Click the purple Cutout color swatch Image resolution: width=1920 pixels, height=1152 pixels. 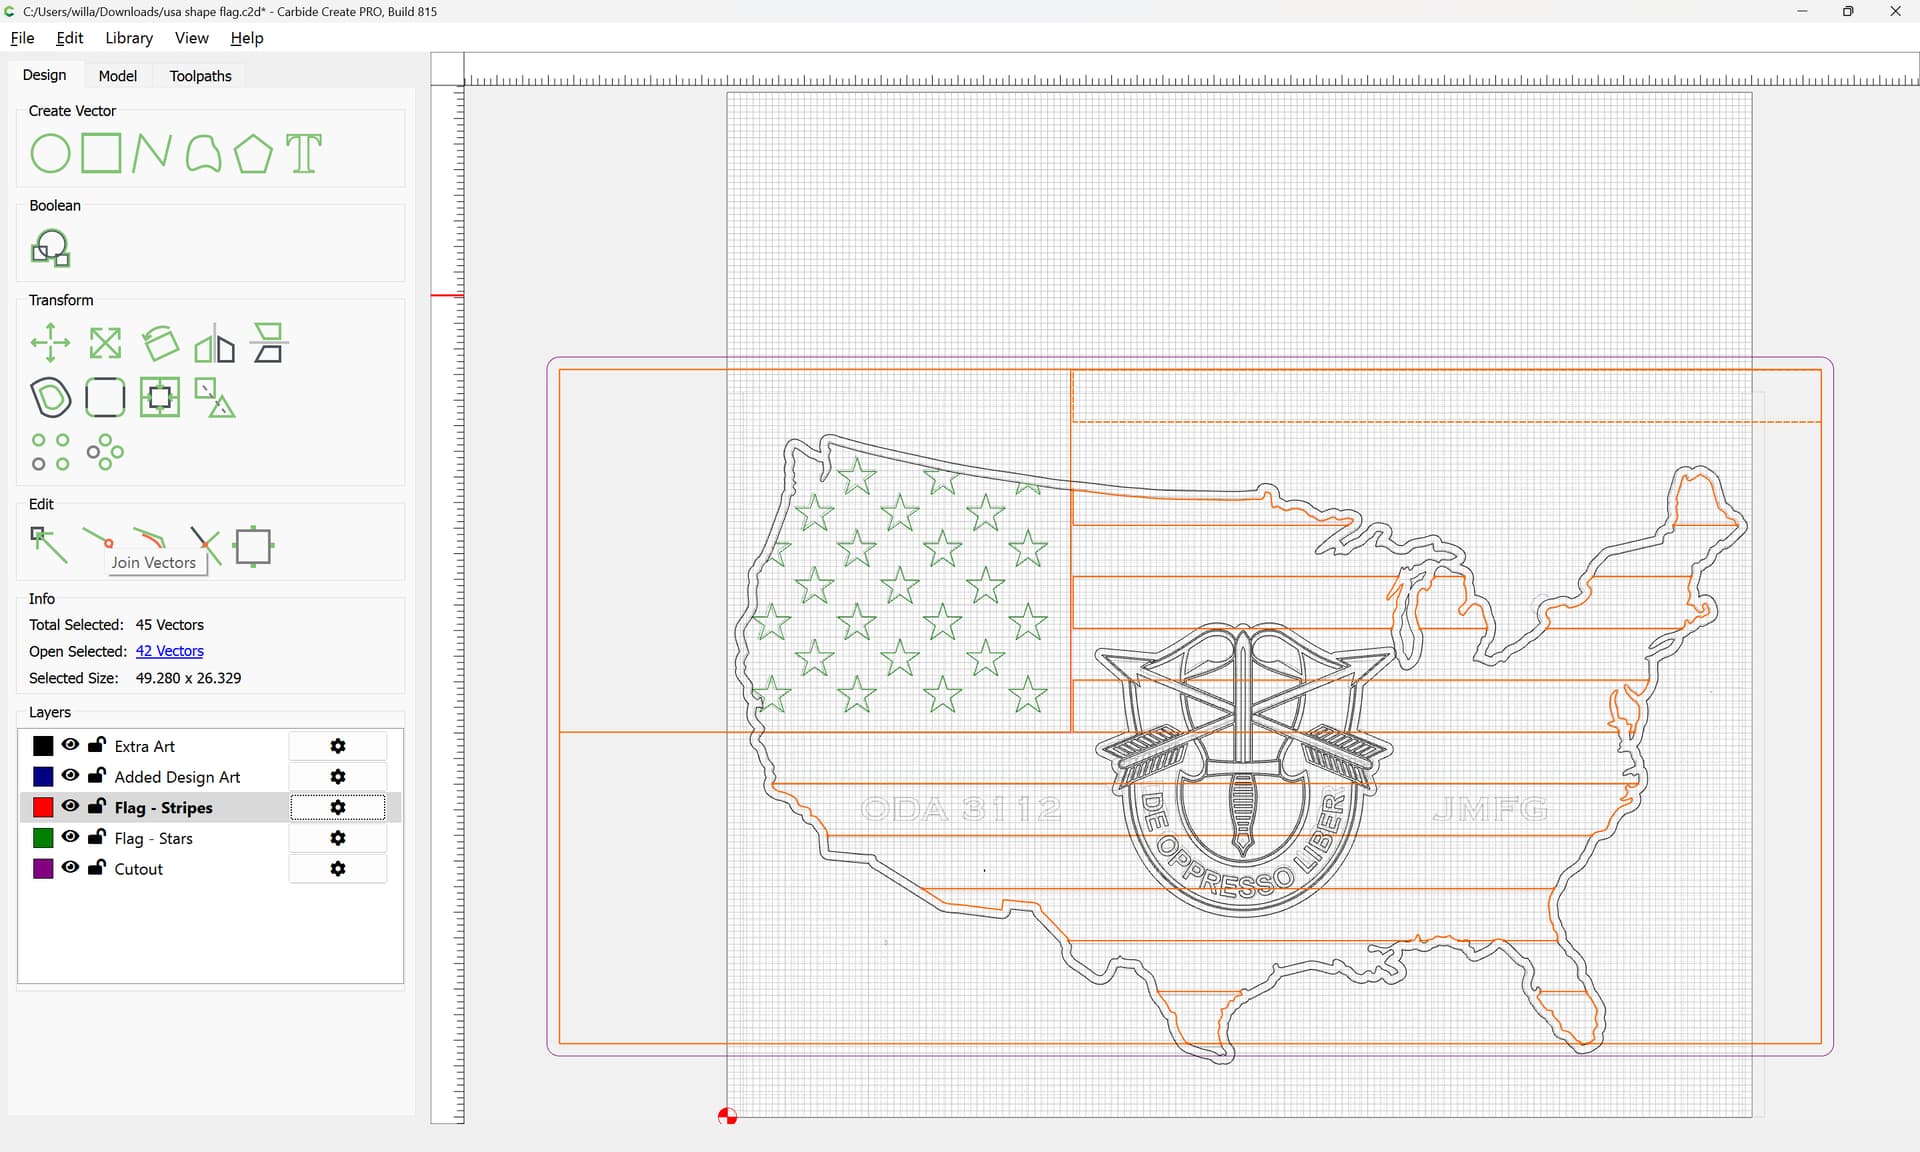coord(43,869)
